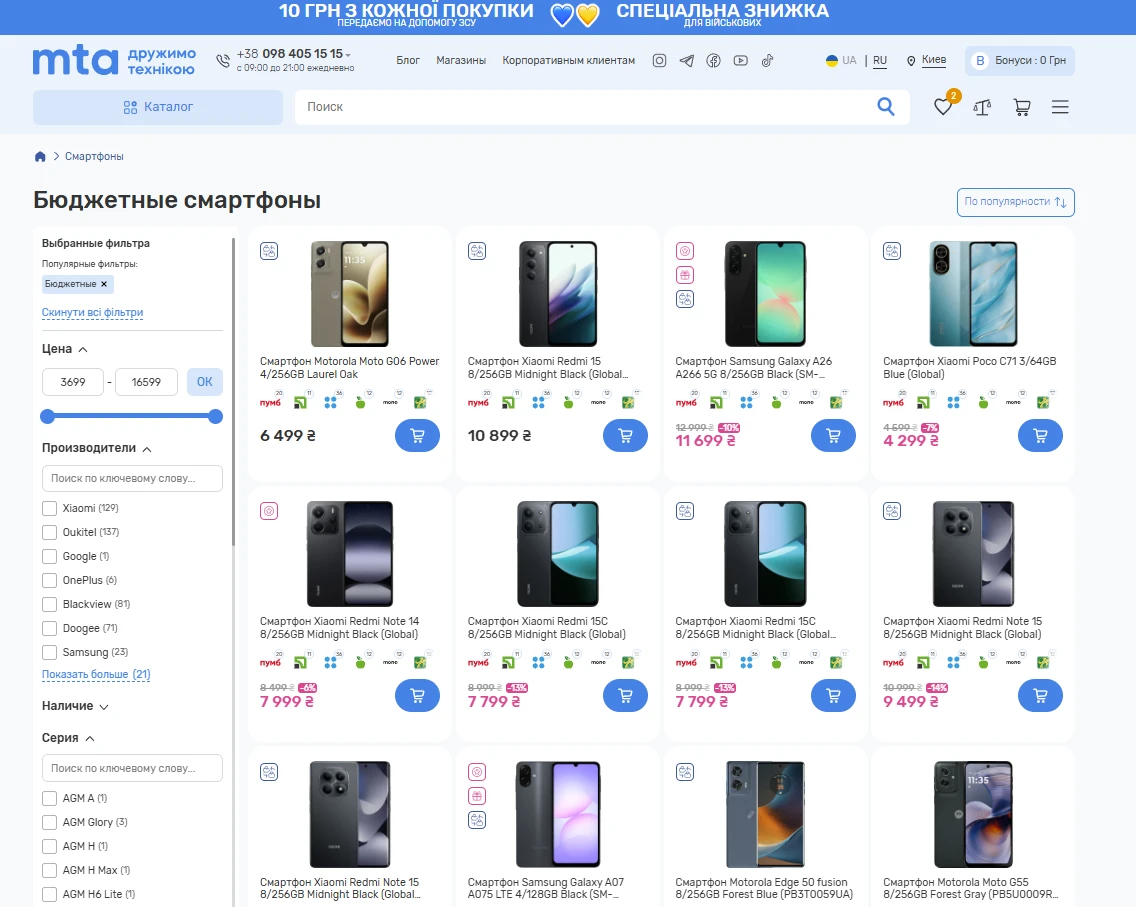This screenshot has height=907, width=1136.
Task: Open the Каталог button
Action: click(158, 107)
